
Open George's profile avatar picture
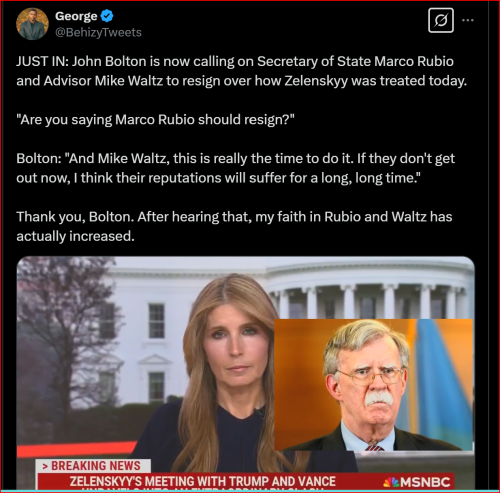(x=32, y=24)
